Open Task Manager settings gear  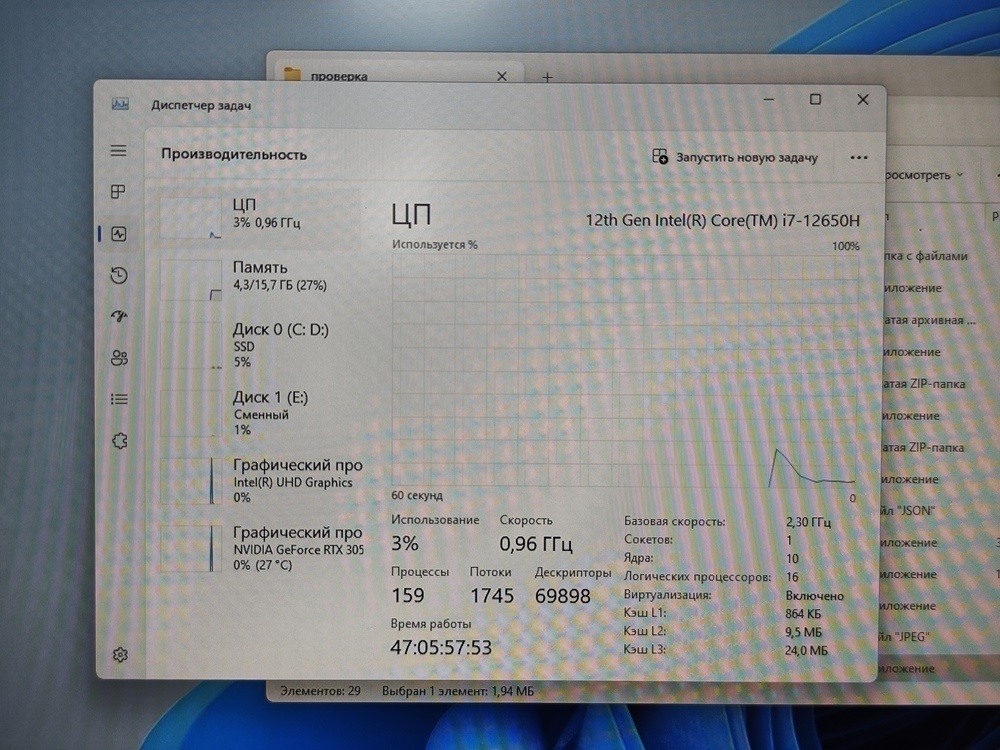coord(119,653)
